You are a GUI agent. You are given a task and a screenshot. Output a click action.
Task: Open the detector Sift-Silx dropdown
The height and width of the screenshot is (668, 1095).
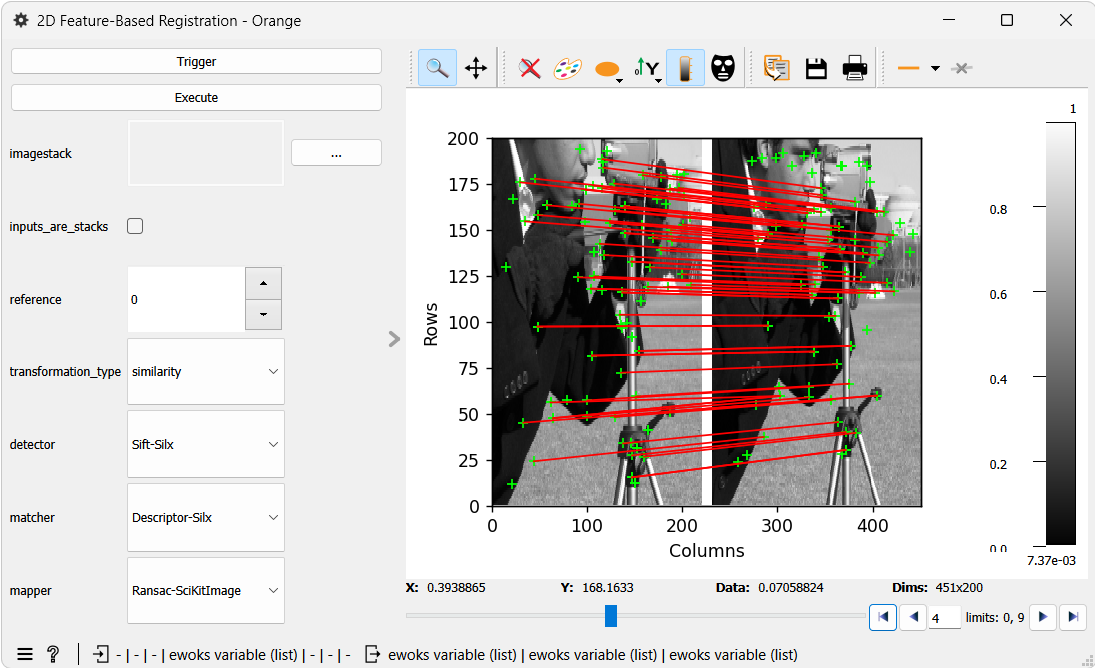coord(206,444)
